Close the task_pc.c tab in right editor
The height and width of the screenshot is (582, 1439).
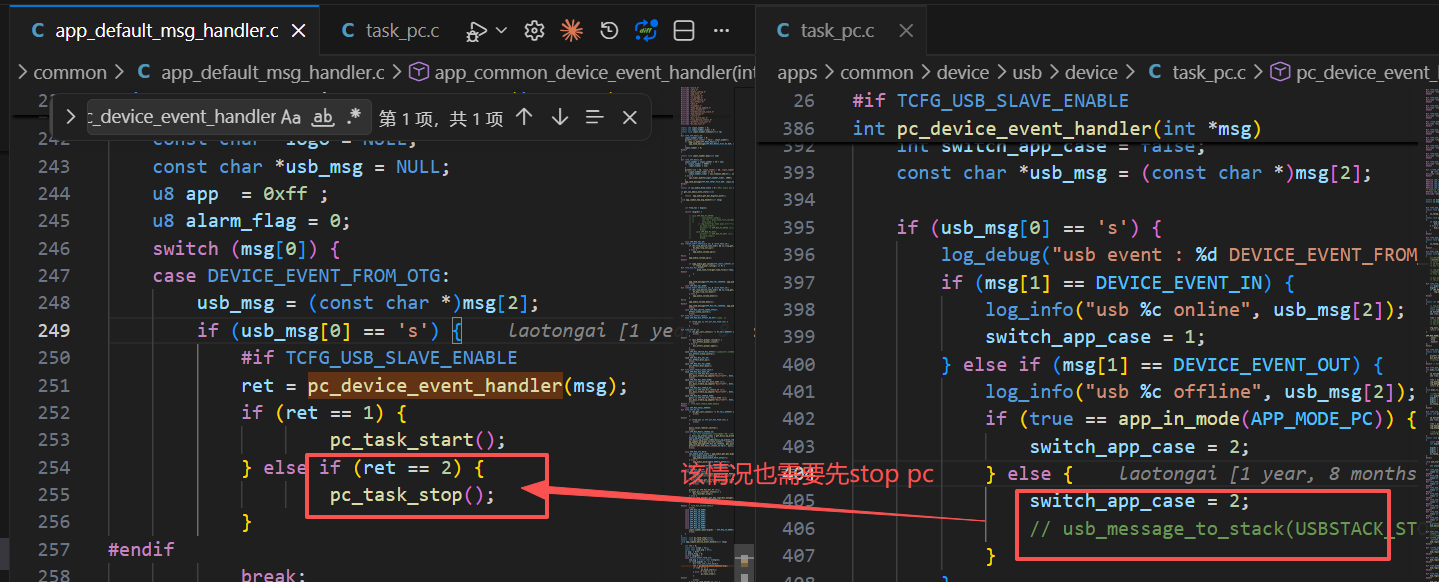(906, 31)
